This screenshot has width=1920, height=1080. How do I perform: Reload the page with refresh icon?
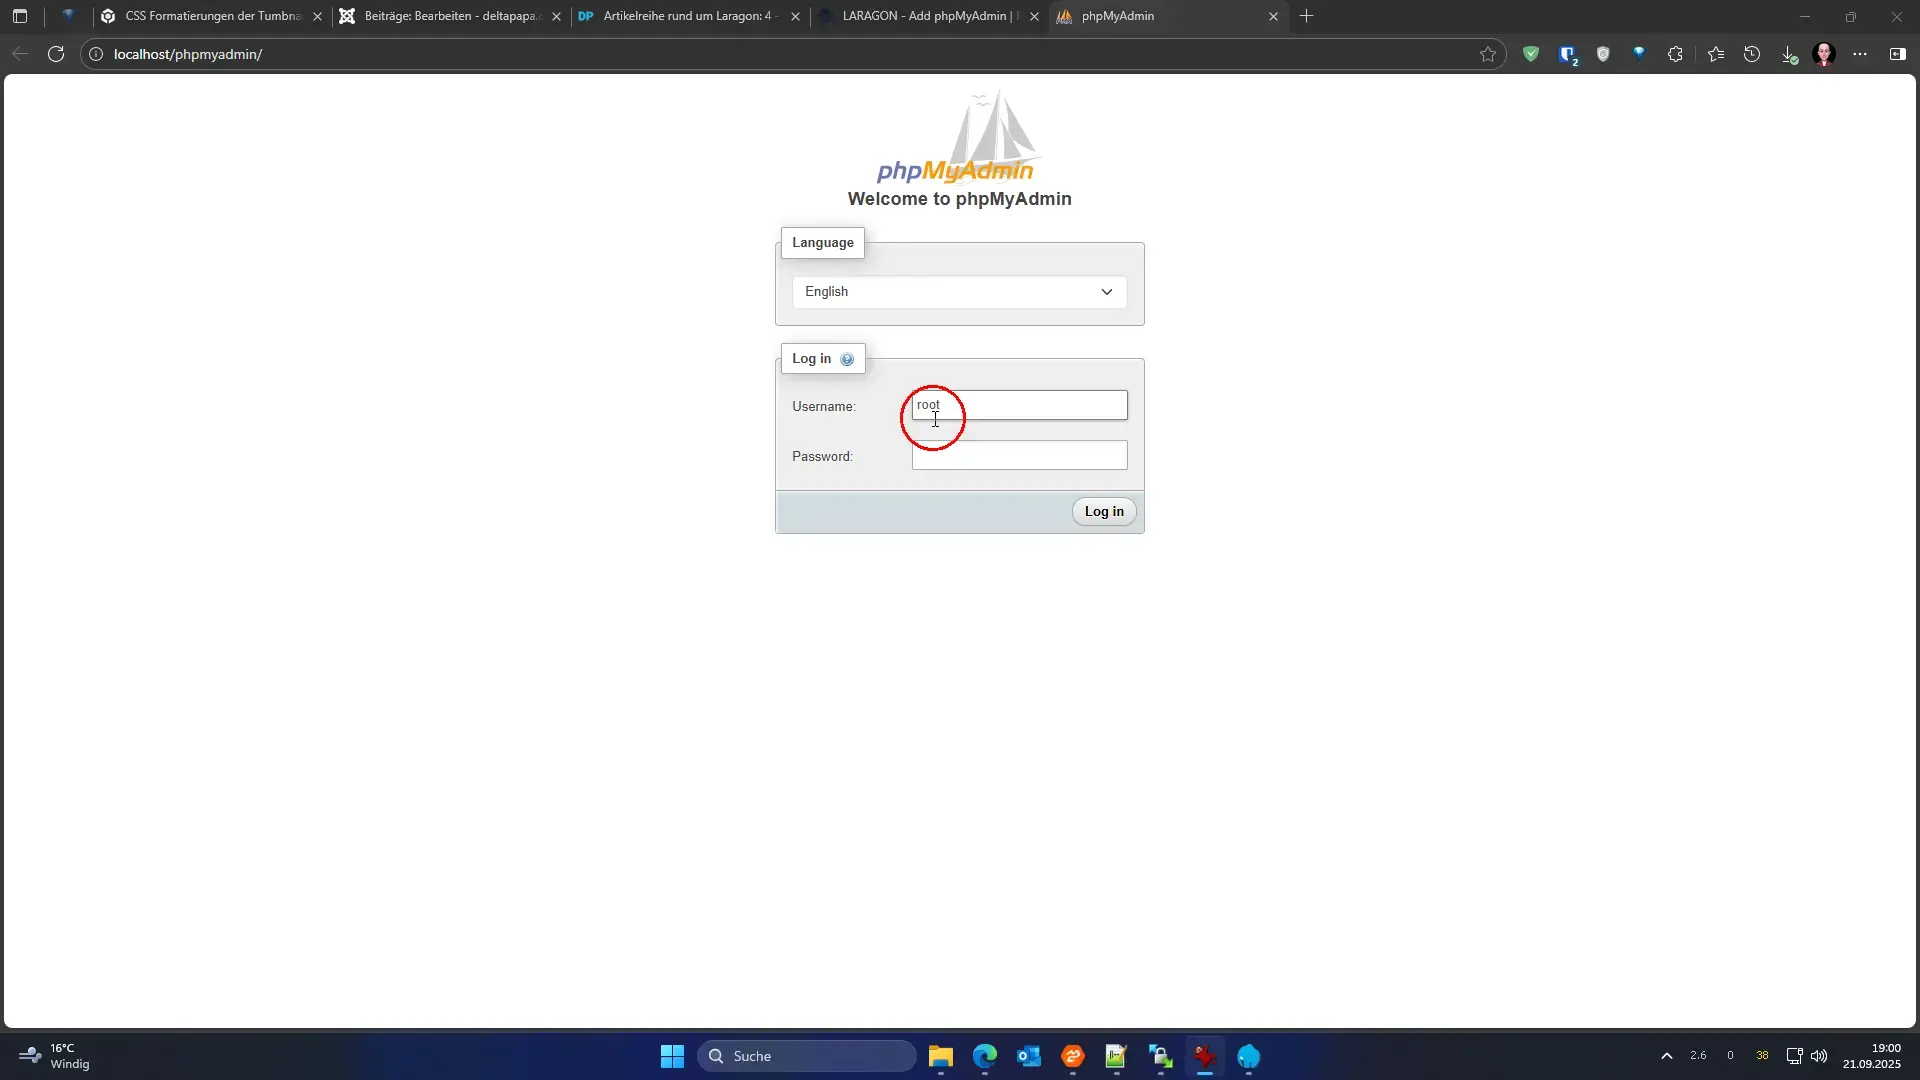click(x=56, y=54)
